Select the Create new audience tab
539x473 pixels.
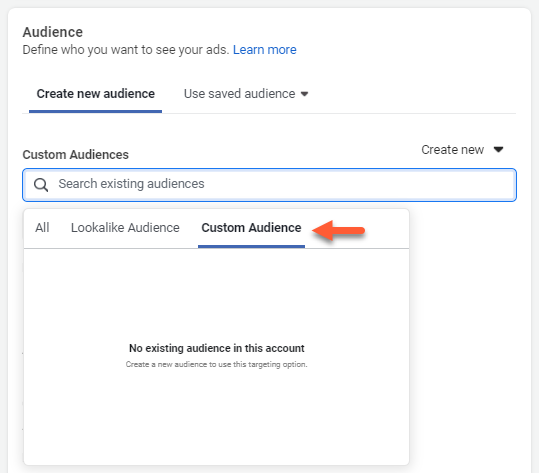tap(96, 94)
